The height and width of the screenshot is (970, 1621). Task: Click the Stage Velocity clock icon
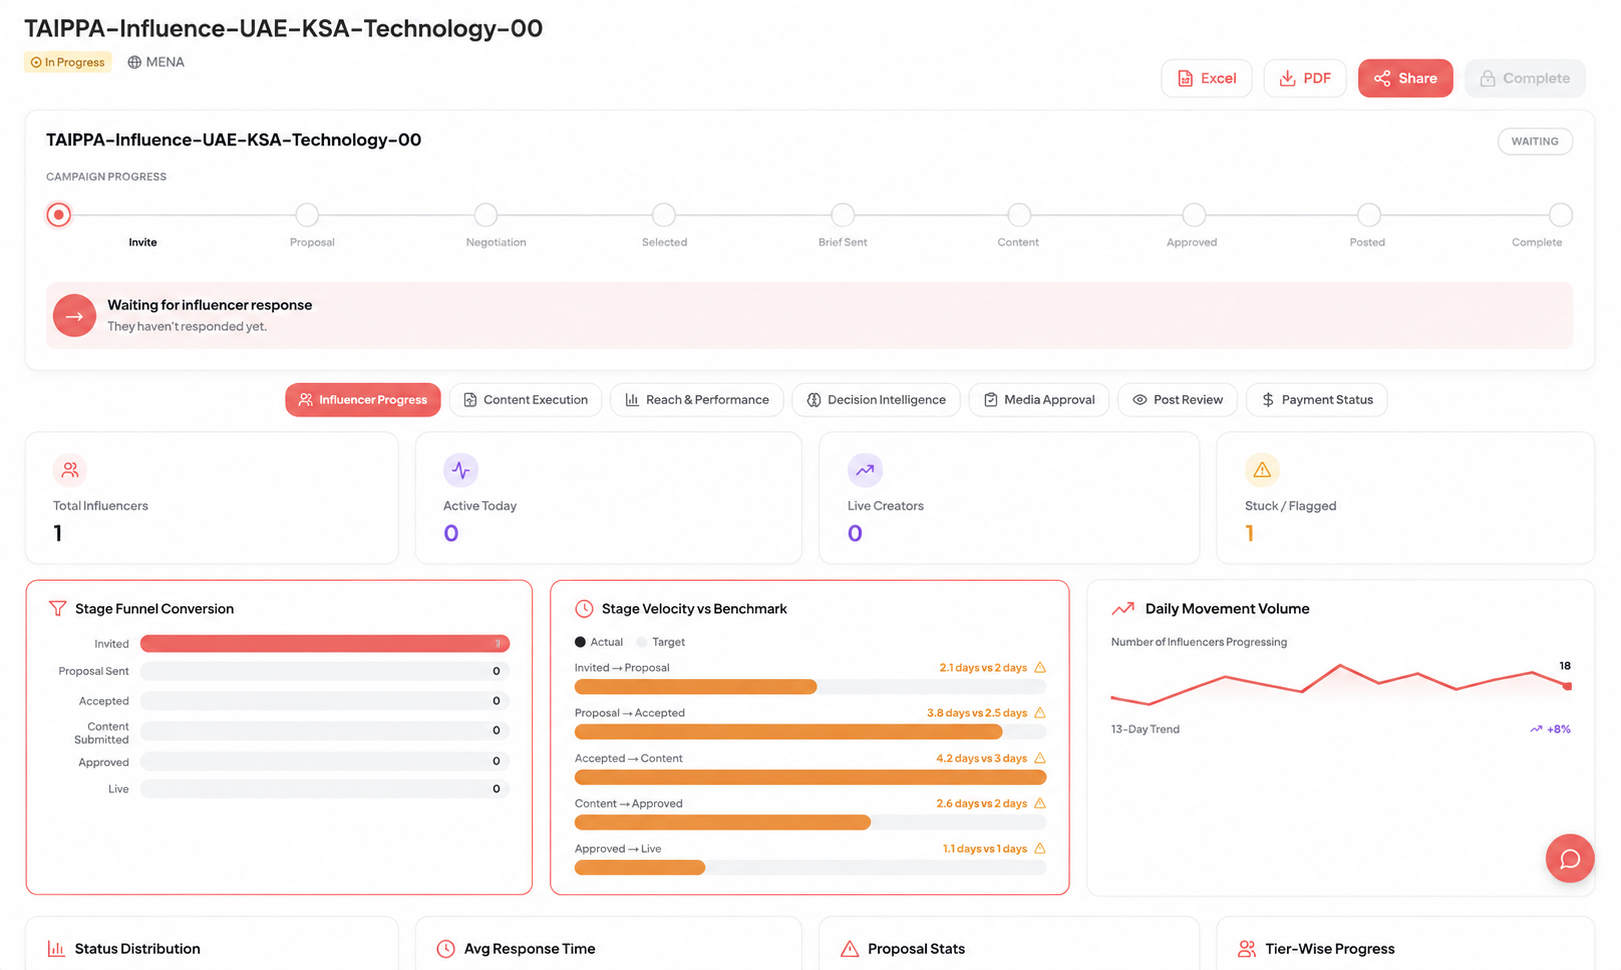[x=584, y=608]
